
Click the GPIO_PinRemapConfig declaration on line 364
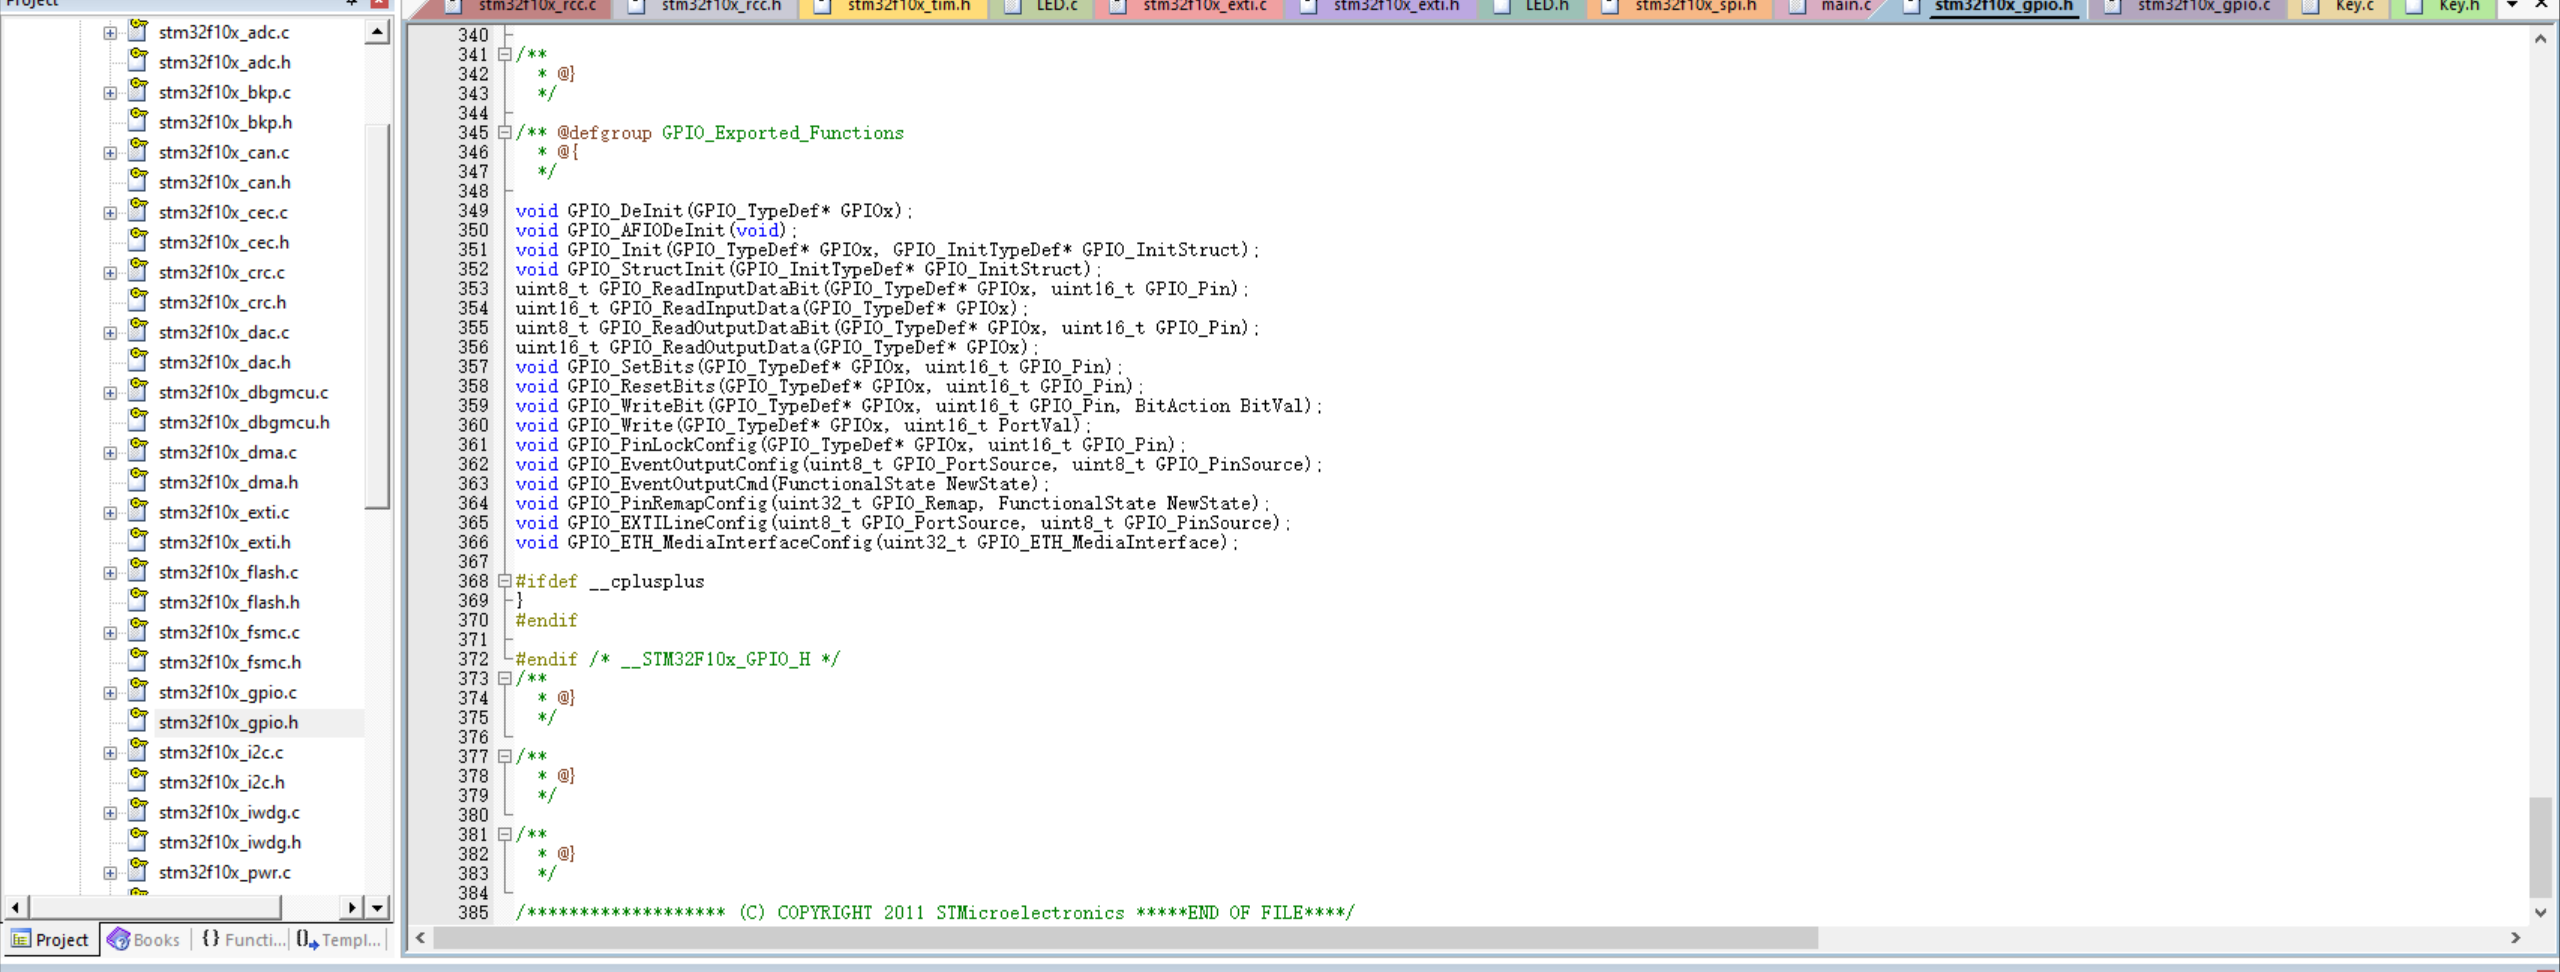[x=892, y=504]
